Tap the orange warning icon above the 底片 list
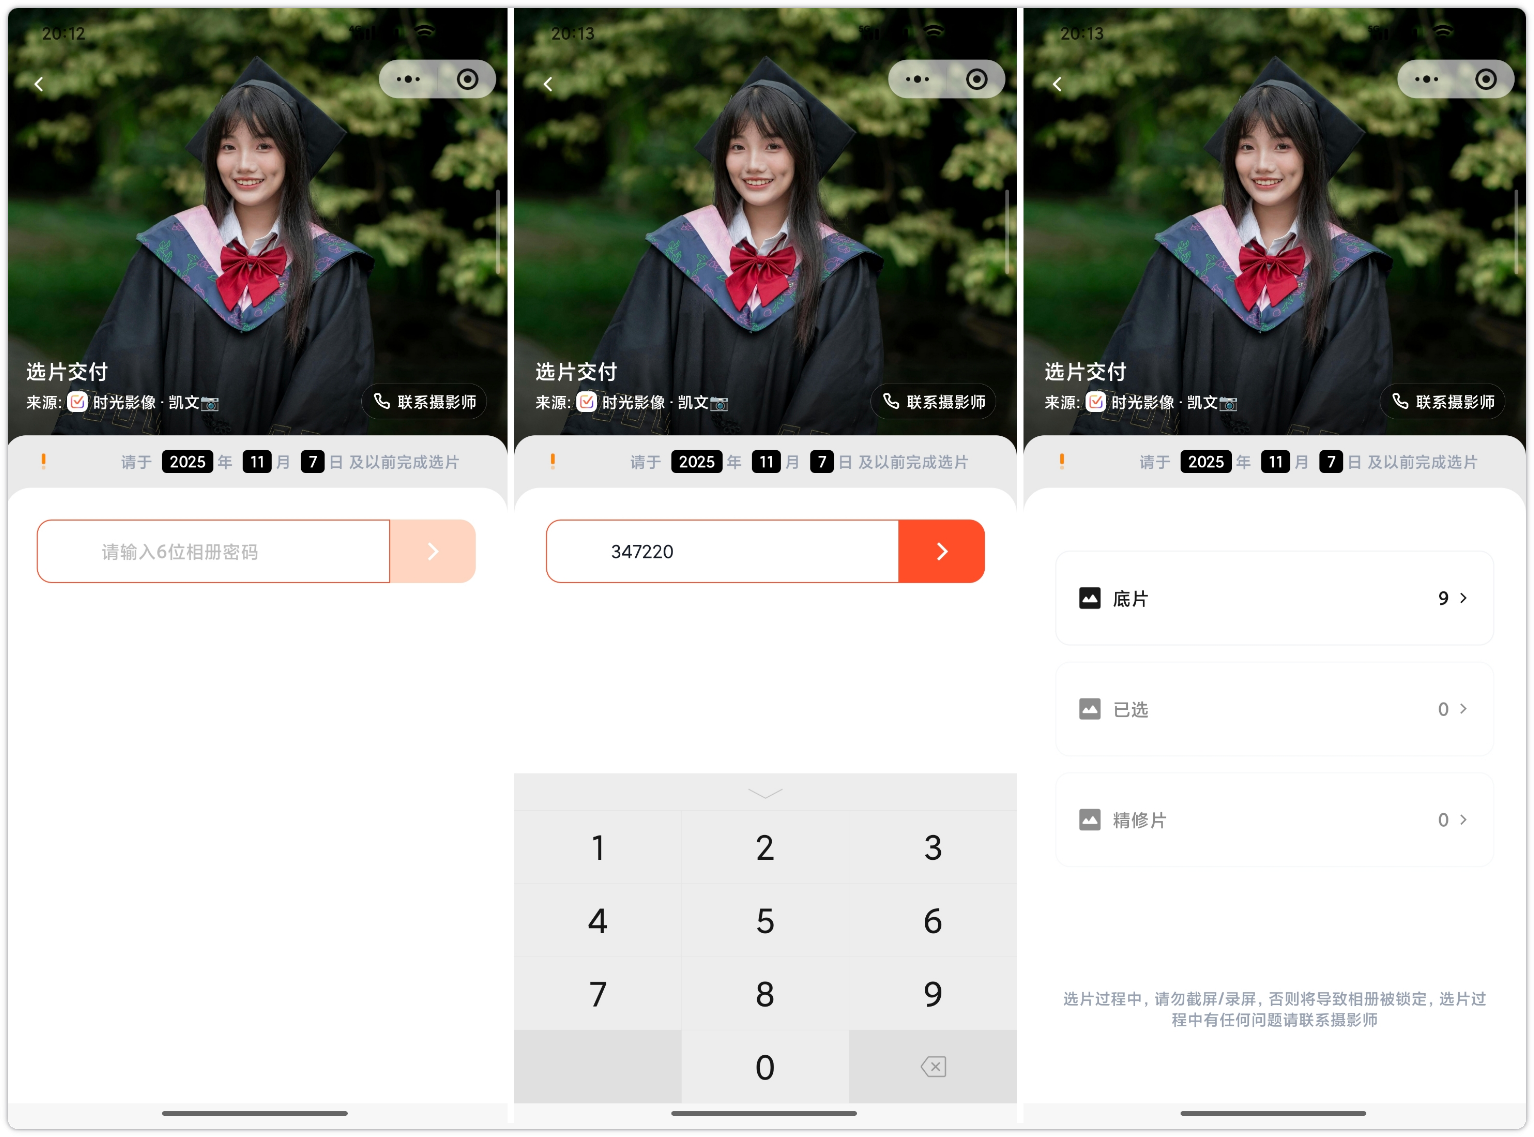This screenshot has height=1137, width=1534. coord(1061,461)
